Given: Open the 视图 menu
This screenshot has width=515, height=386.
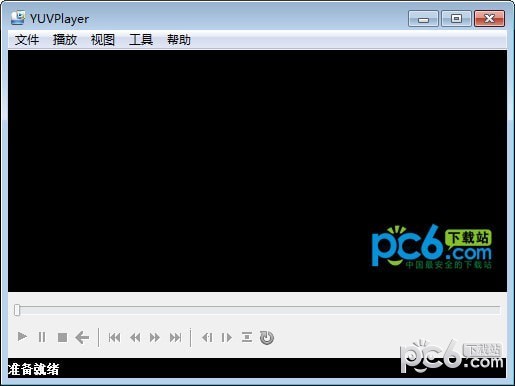Looking at the screenshot, I should (x=103, y=40).
